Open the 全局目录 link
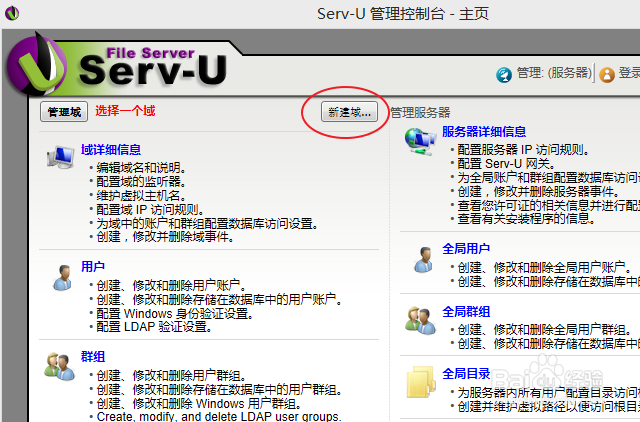 tap(466, 373)
